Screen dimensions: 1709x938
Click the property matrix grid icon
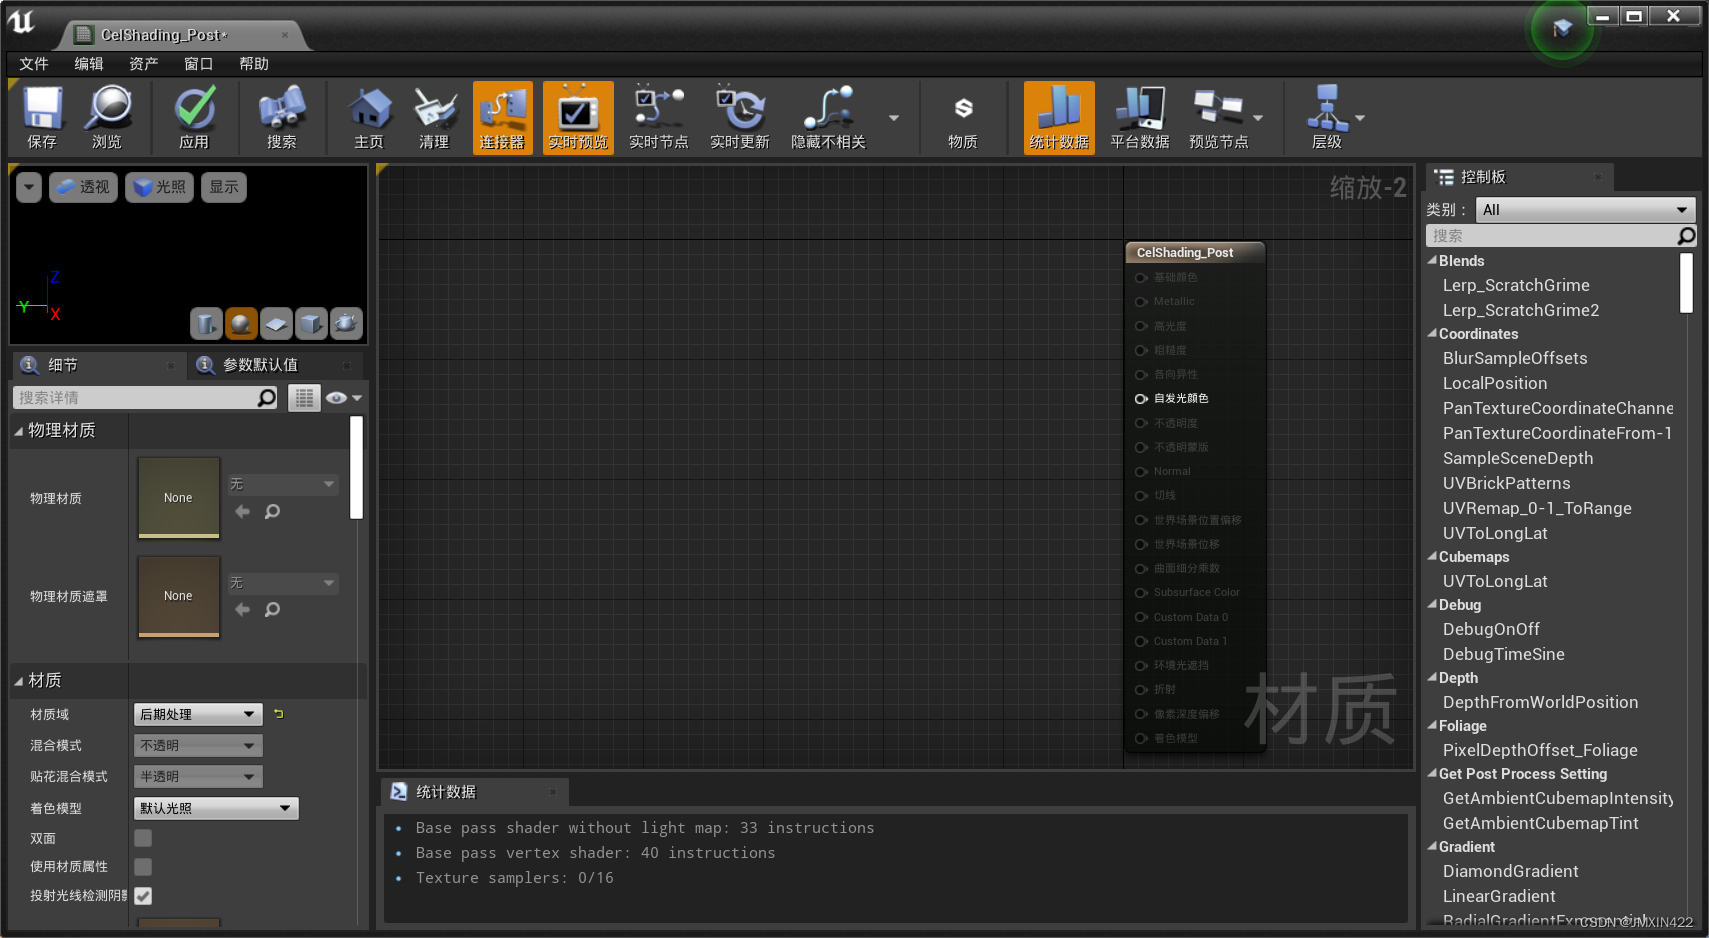pyautogui.click(x=304, y=398)
